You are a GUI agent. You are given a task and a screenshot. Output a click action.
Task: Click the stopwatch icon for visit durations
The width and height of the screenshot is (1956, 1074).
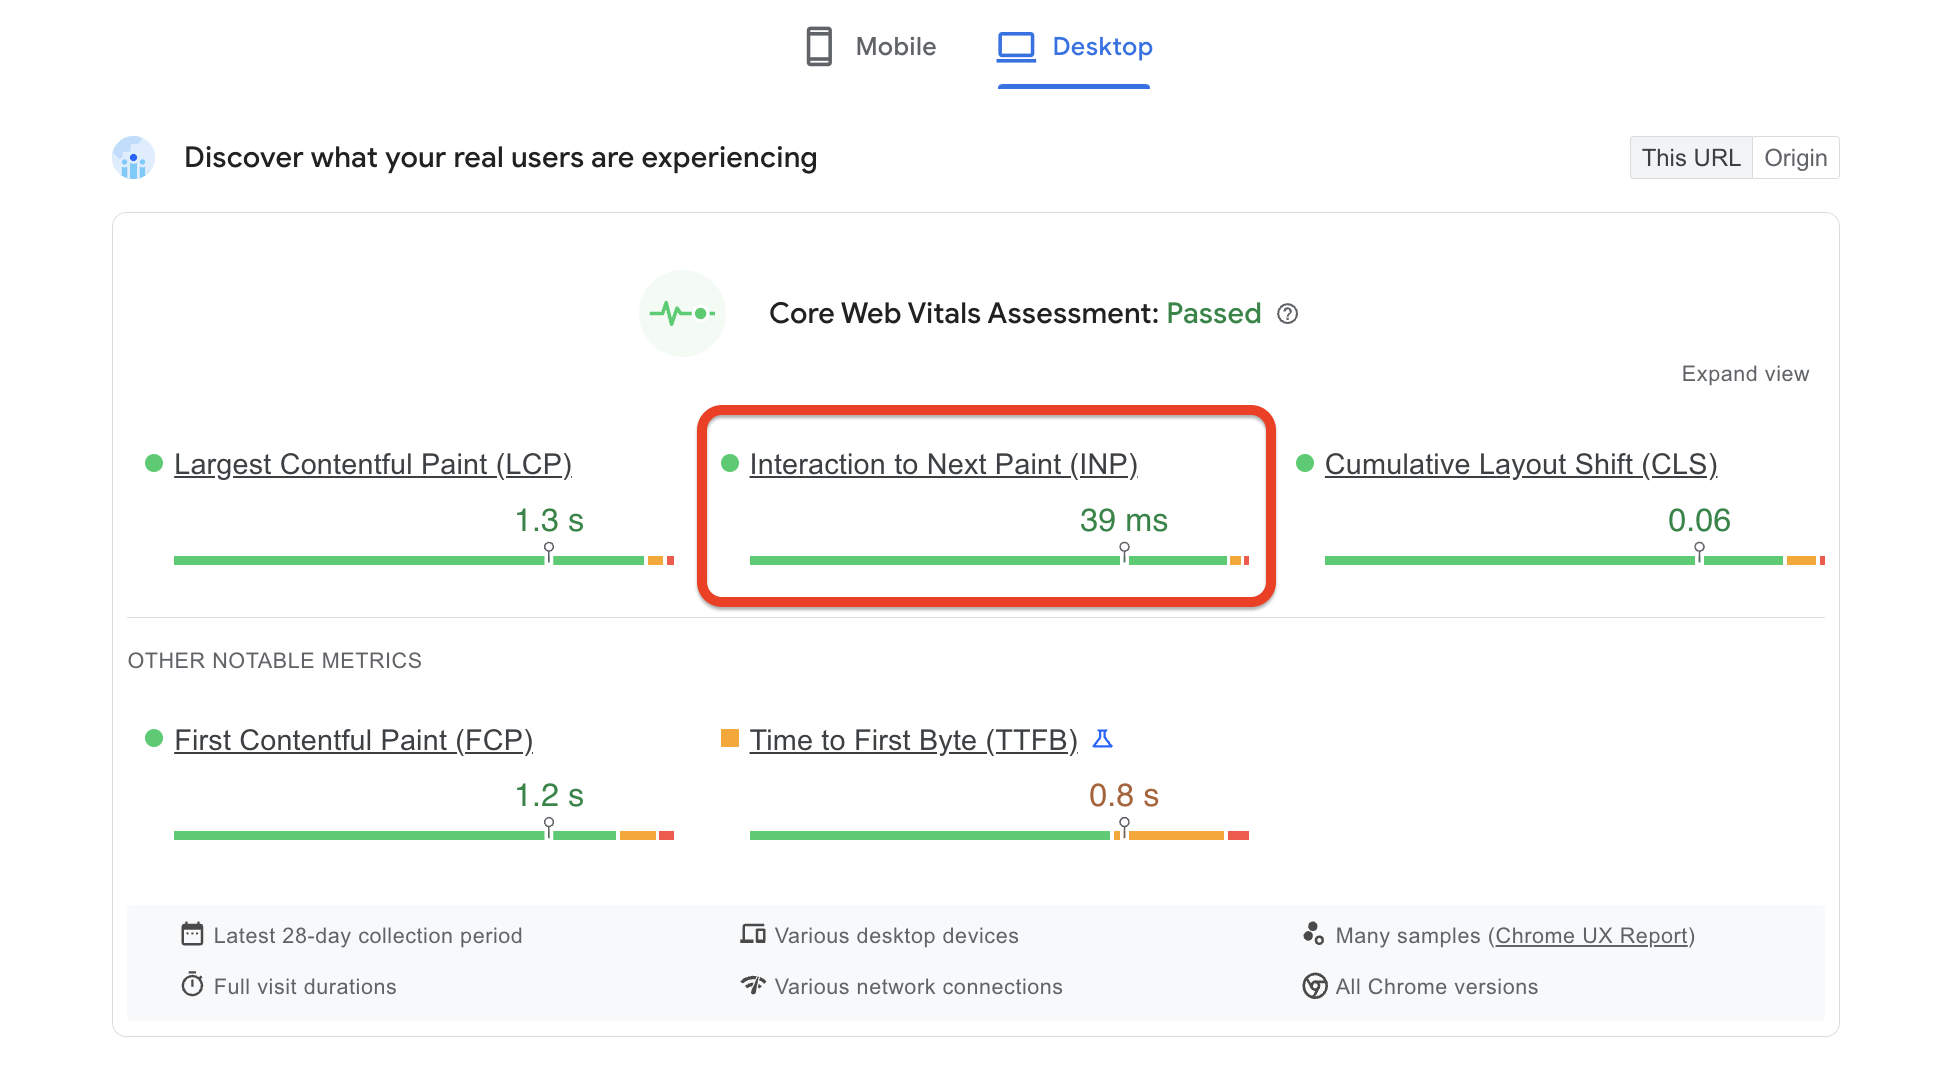tap(192, 985)
